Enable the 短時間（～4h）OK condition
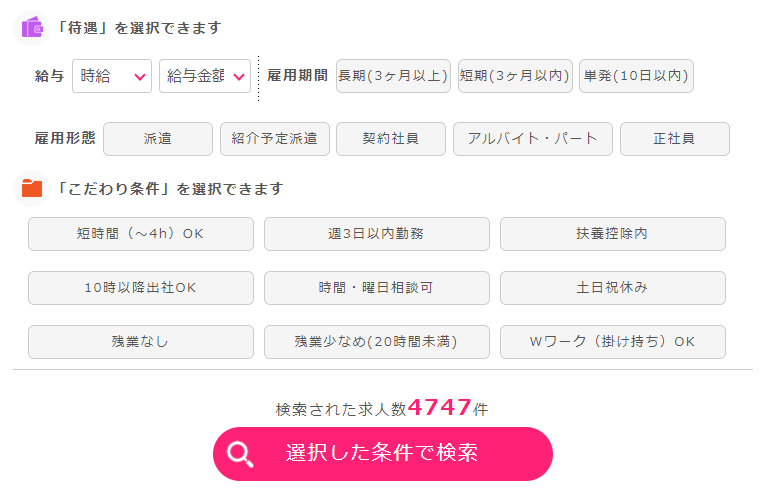Screen dimensions: 772x494 coord(141,234)
